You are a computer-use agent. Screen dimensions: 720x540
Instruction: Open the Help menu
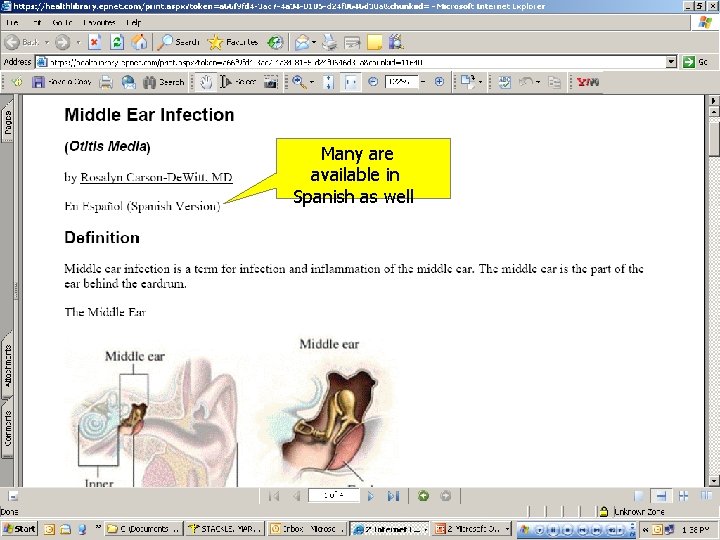pyautogui.click(x=134, y=22)
